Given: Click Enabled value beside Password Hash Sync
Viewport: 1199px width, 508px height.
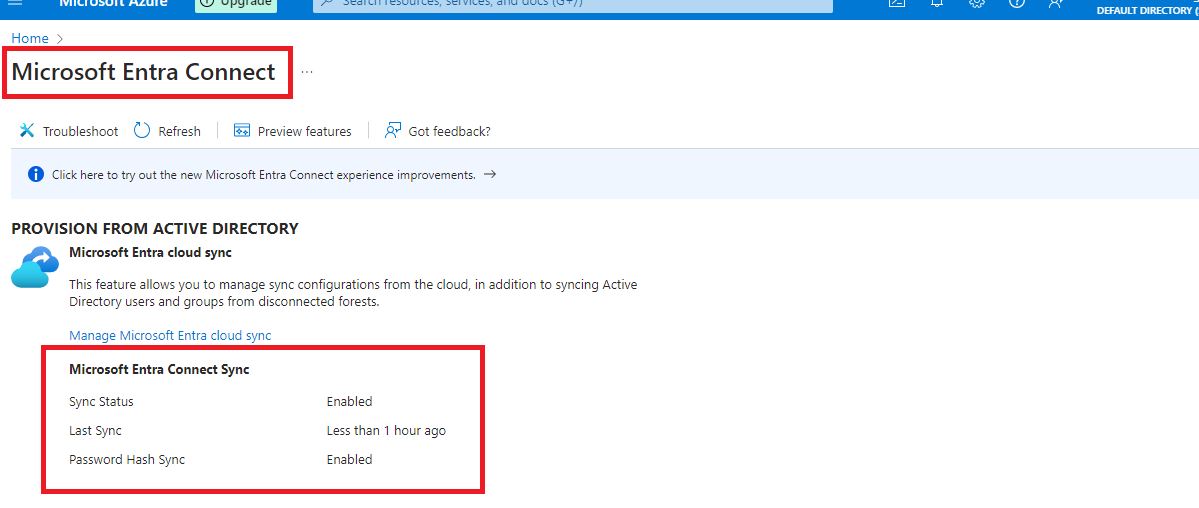Looking at the screenshot, I should (349, 460).
